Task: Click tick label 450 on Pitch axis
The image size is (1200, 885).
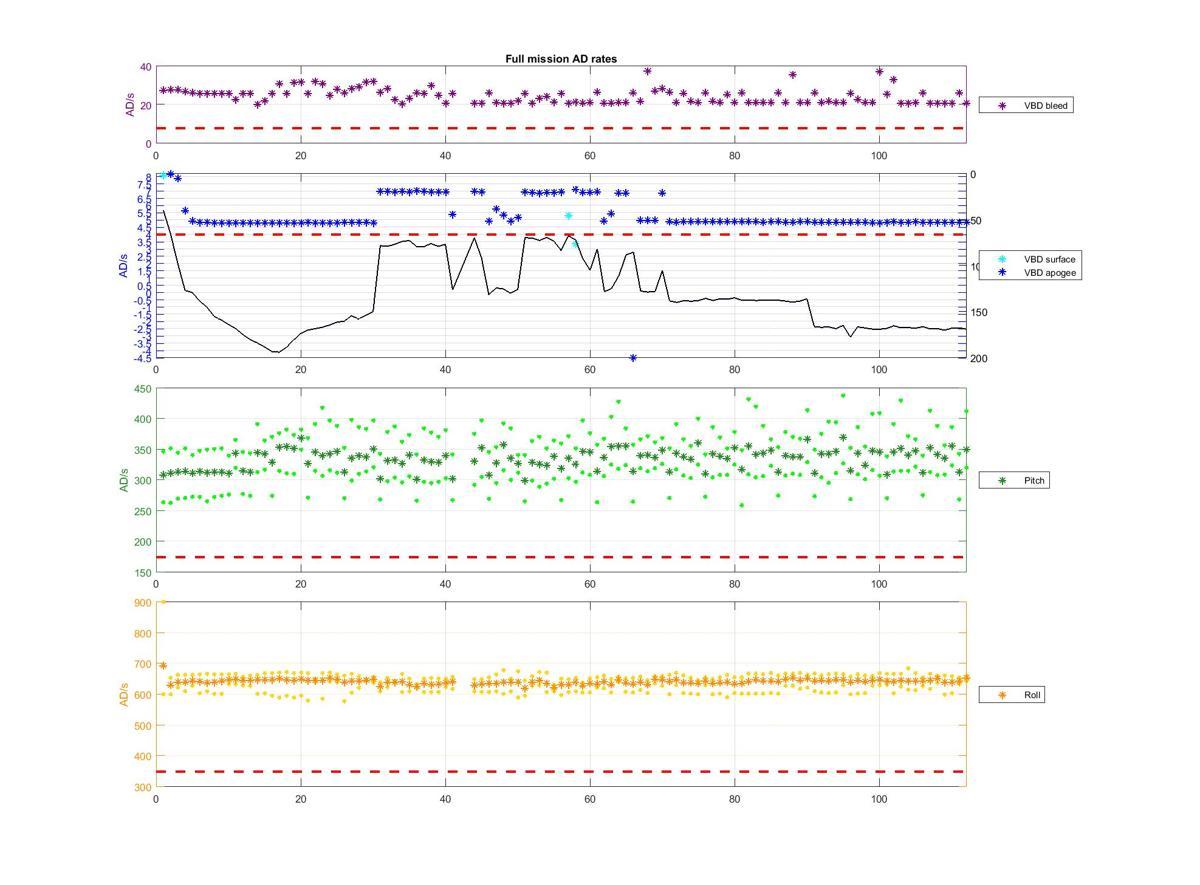Action: point(141,389)
